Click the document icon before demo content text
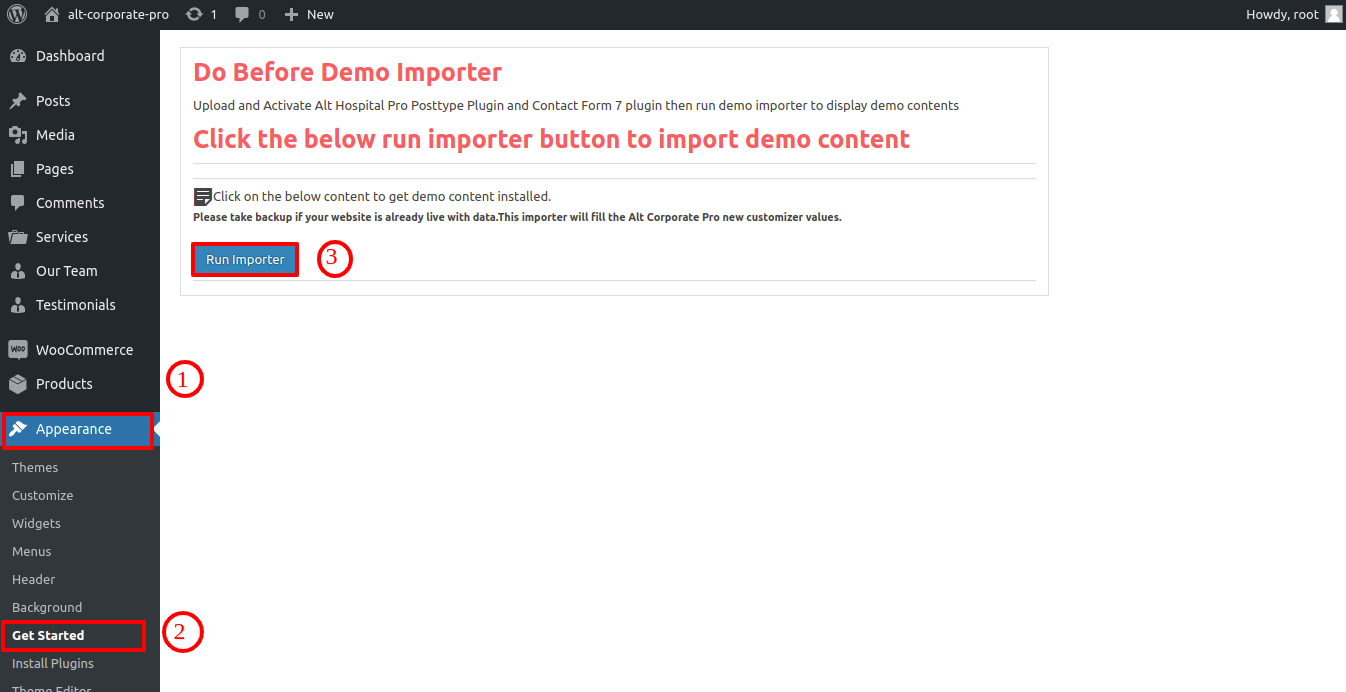 202,196
